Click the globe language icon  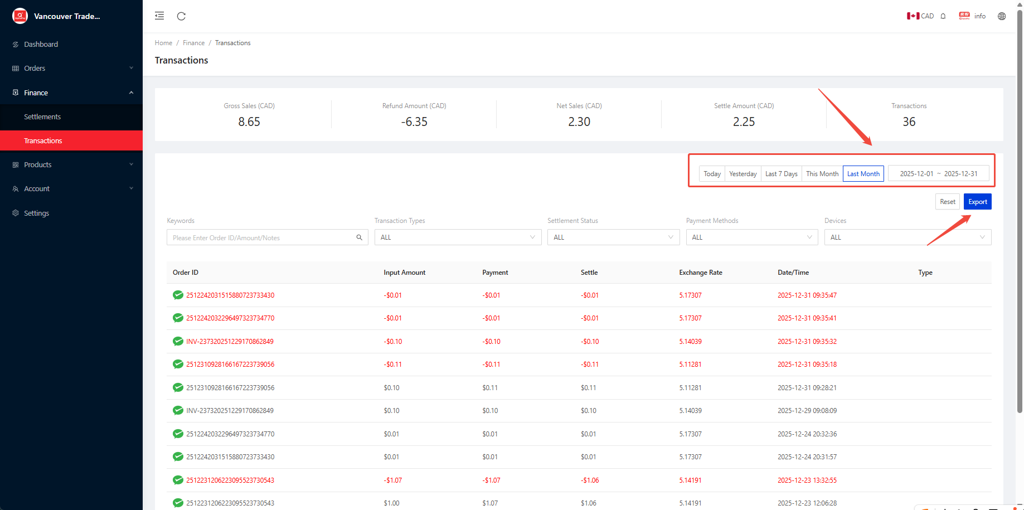(x=1001, y=16)
